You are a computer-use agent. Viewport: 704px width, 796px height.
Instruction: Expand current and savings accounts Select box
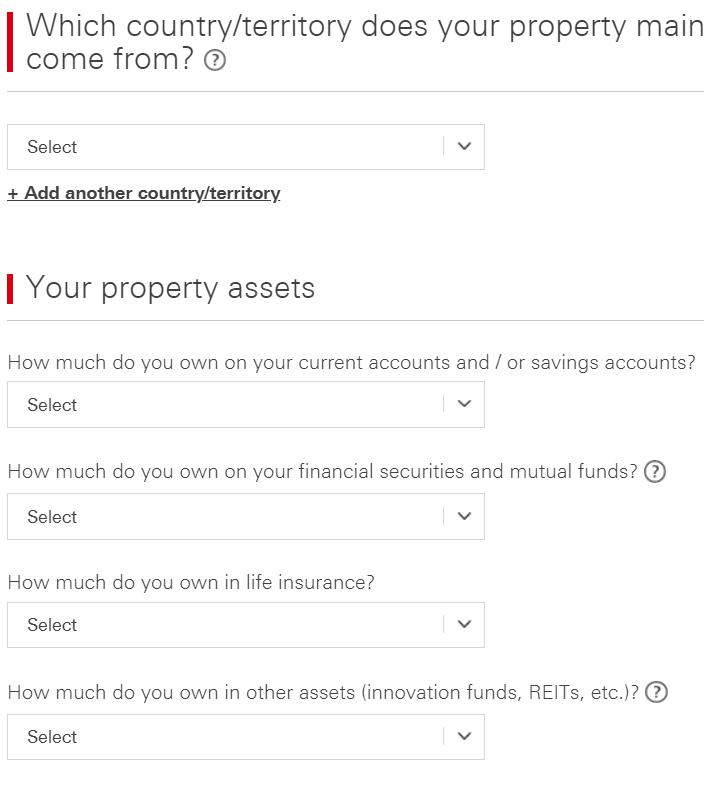tap(246, 405)
